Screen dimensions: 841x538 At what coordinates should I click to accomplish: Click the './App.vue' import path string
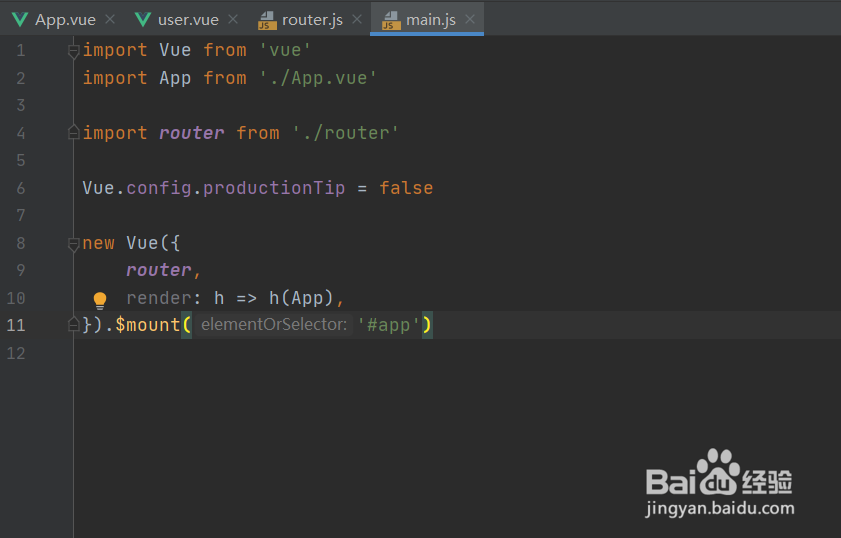click(x=318, y=78)
